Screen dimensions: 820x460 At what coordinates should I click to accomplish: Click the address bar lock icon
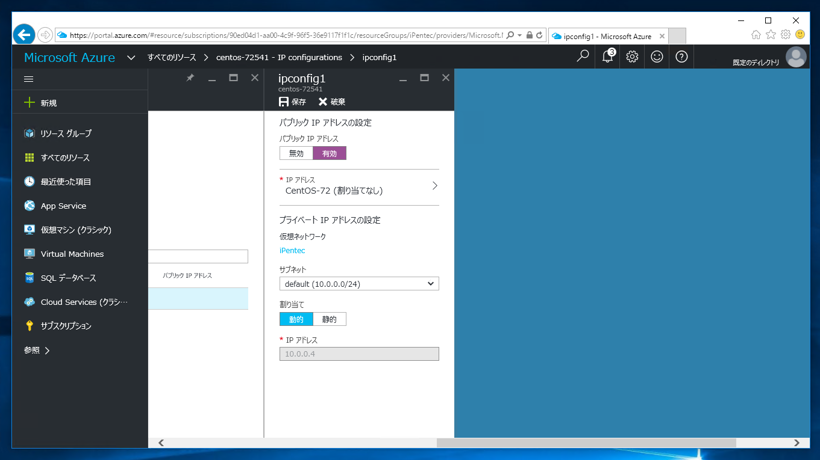(529, 35)
